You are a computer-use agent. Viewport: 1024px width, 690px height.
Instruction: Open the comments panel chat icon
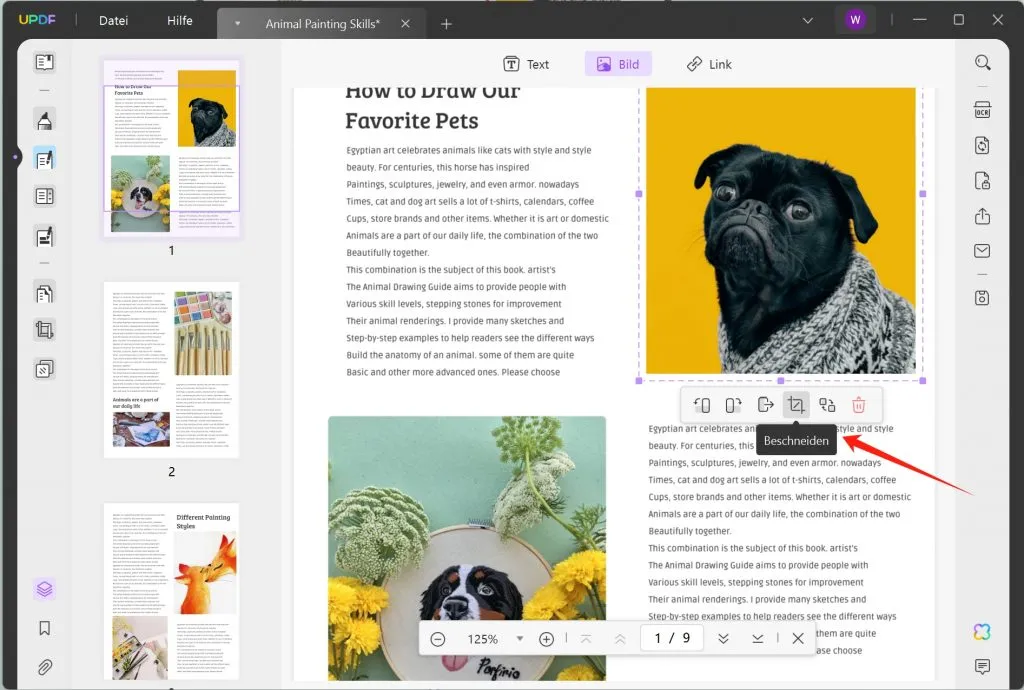pyautogui.click(x=982, y=666)
